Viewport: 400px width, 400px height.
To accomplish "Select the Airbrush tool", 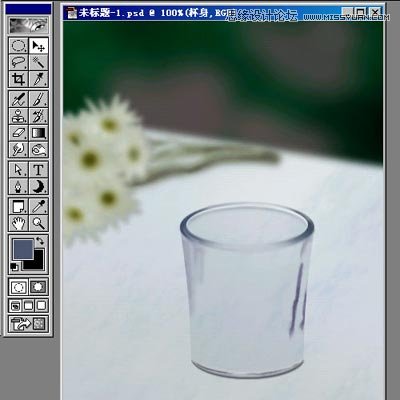I will pyautogui.click(x=19, y=99).
